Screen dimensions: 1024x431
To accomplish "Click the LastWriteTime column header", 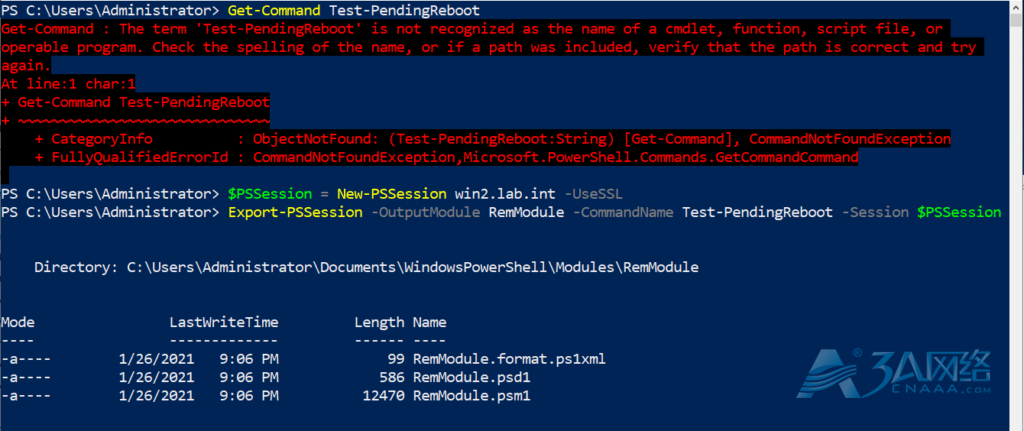I will point(224,322).
